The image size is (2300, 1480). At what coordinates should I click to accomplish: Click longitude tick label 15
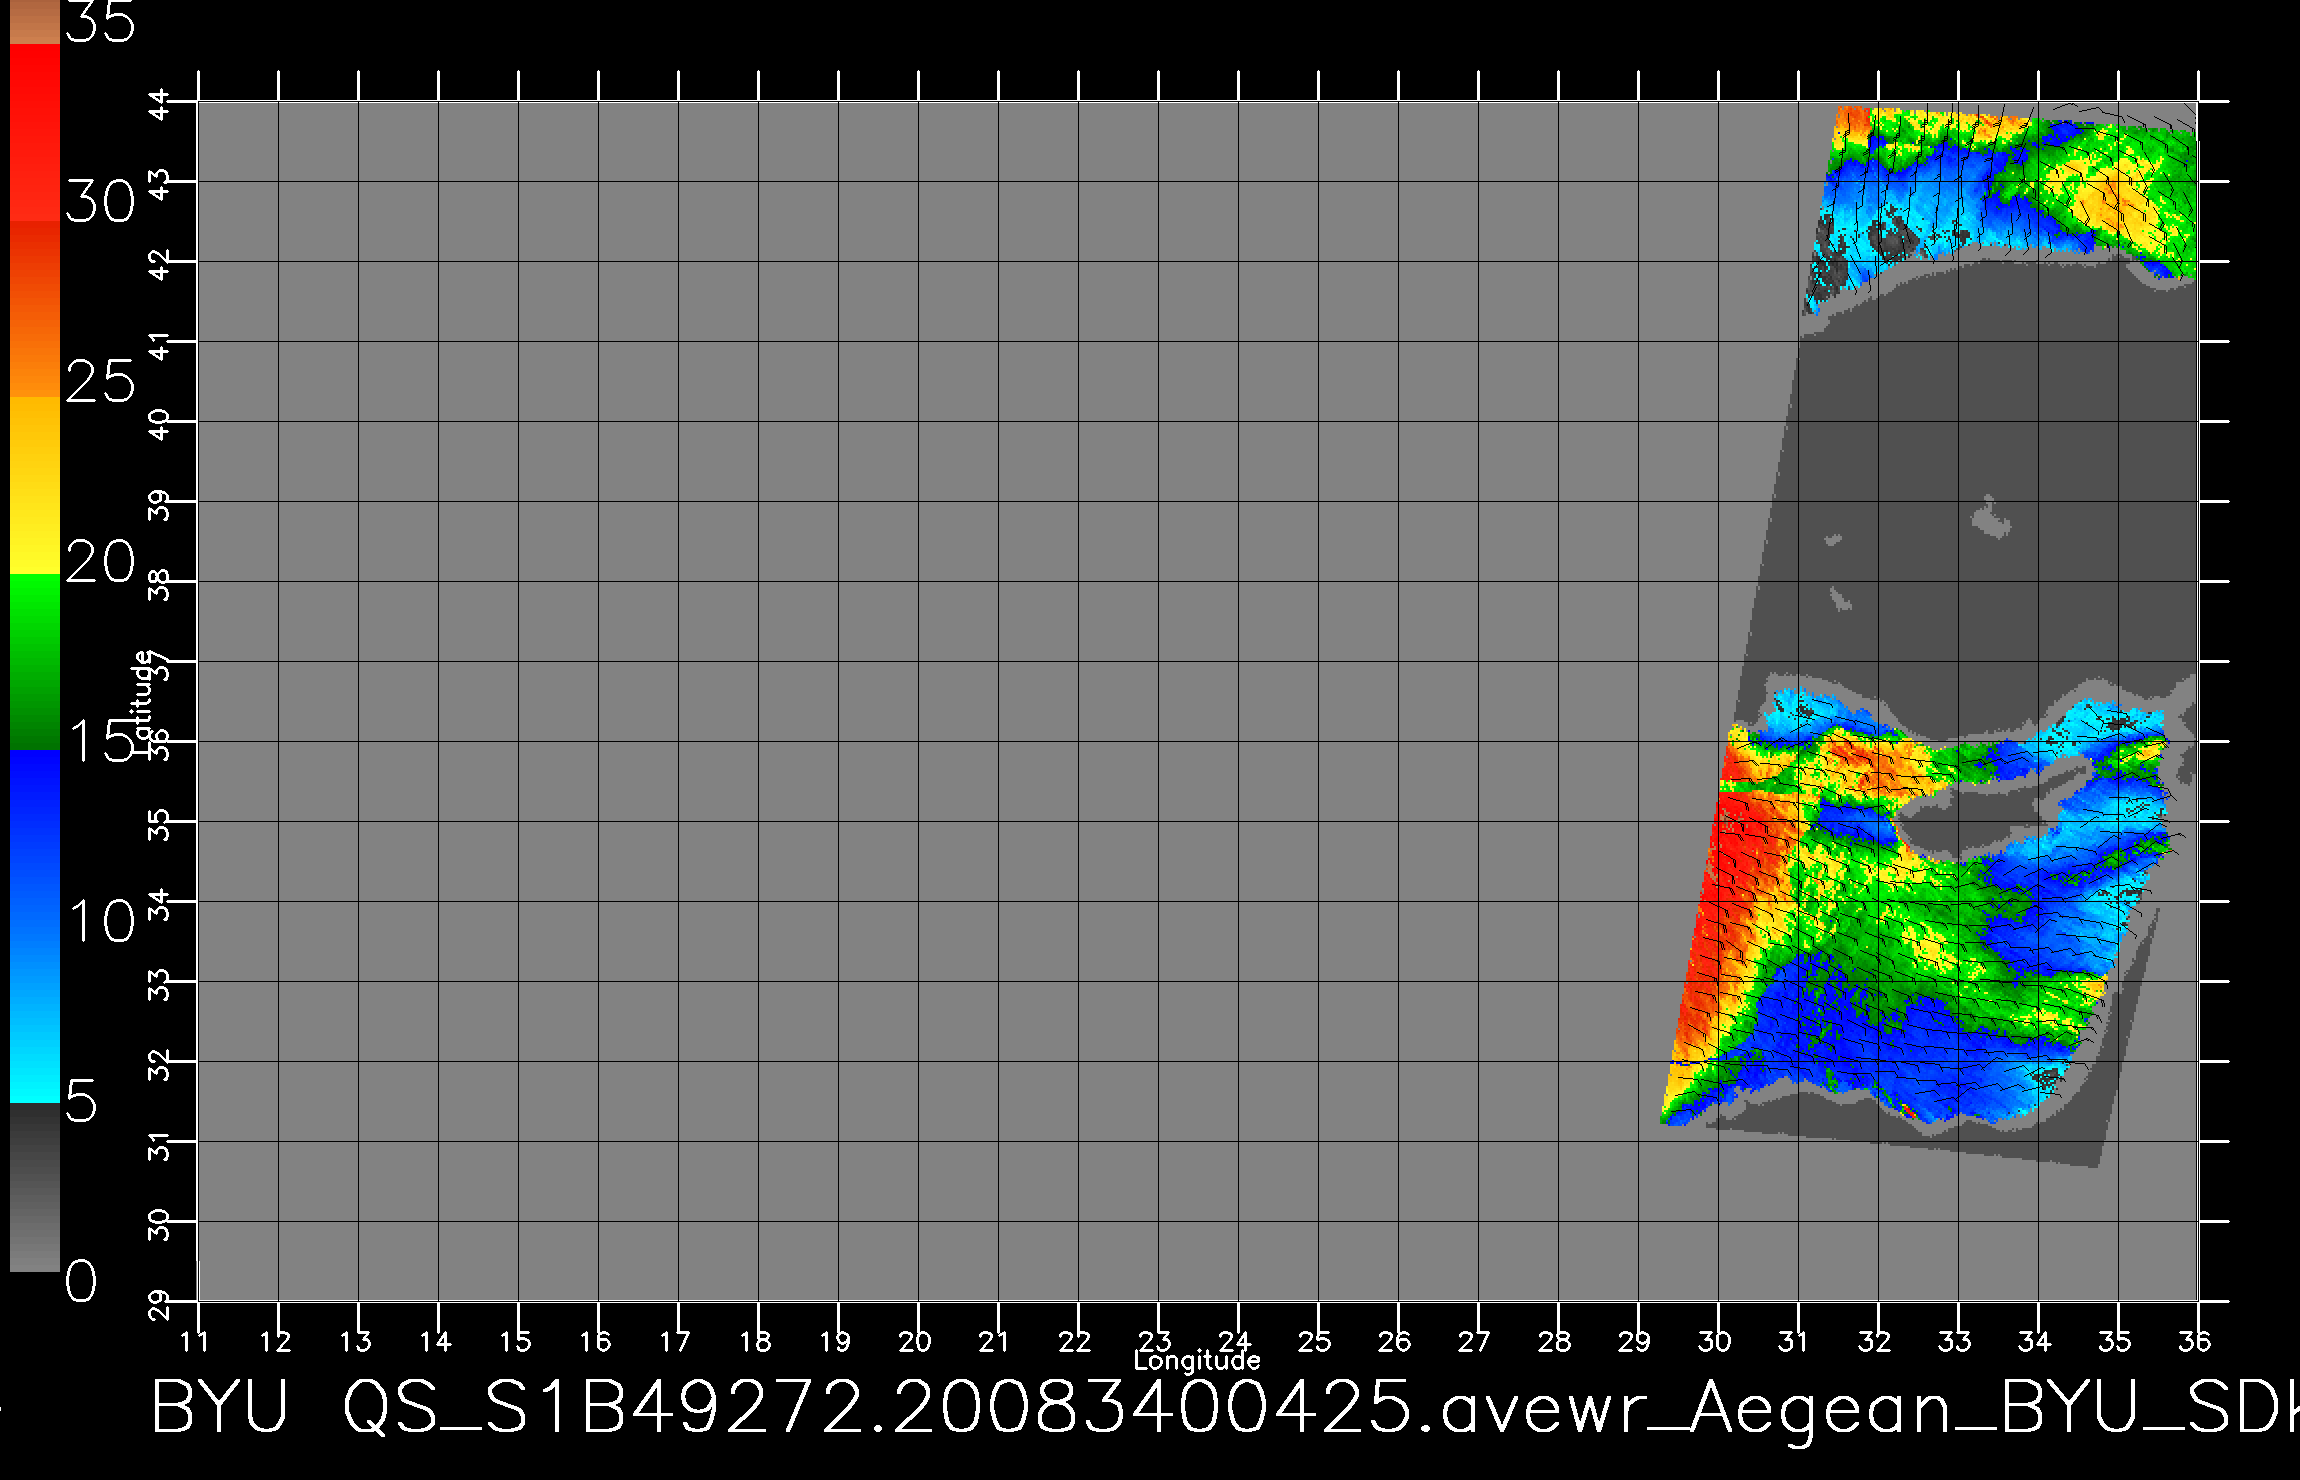coord(515,1342)
